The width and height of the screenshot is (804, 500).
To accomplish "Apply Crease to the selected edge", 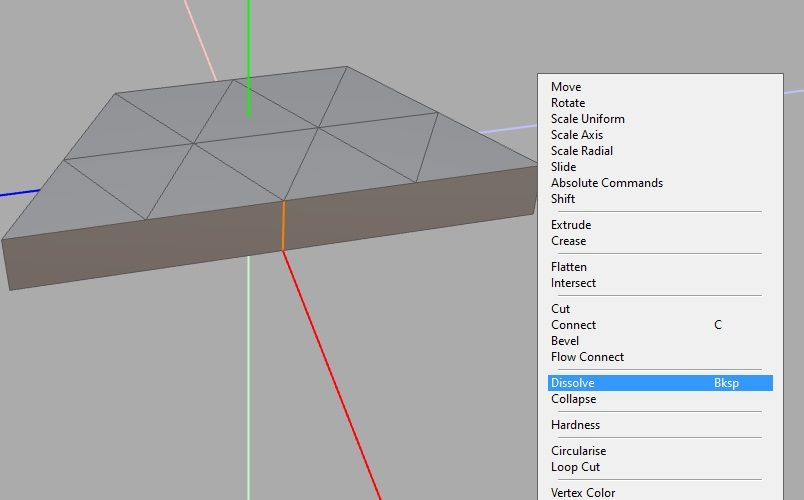I will coord(569,241).
